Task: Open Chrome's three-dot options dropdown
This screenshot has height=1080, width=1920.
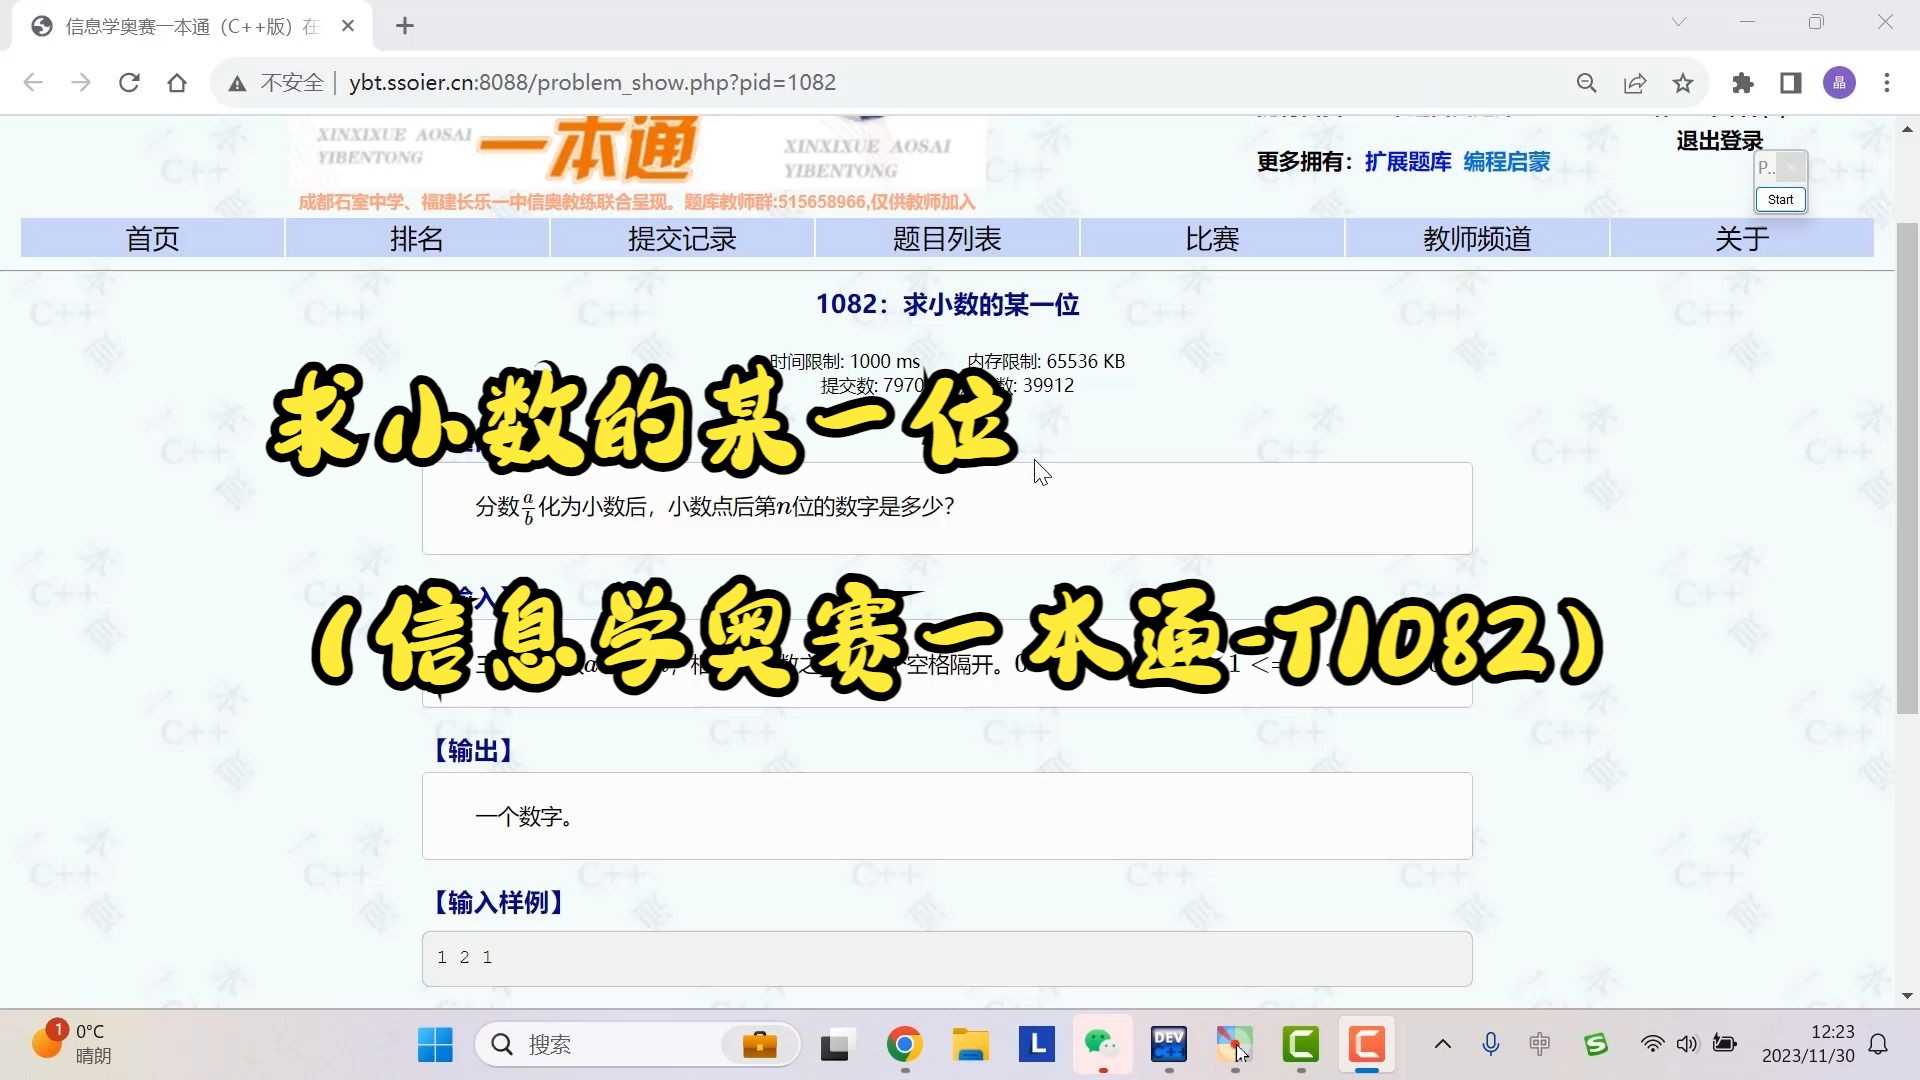Action: 1889,83
